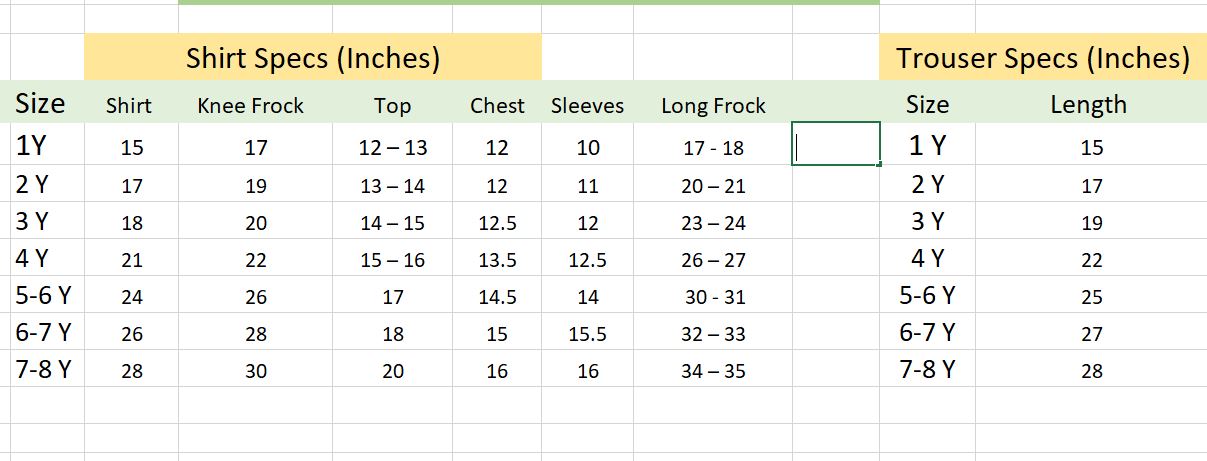1207x461 pixels.
Task: Select the Trouser Specs (Inches) header cell
Action: click(x=1043, y=58)
